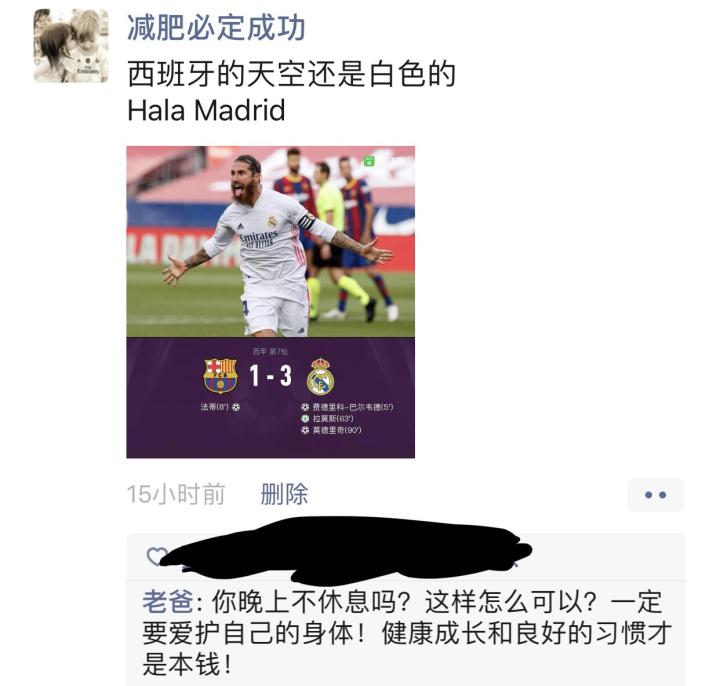The width and height of the screenshot is (720, 686).
Task: Tap the poster's profile avatar photo
Action: click(x=71, y=46)
